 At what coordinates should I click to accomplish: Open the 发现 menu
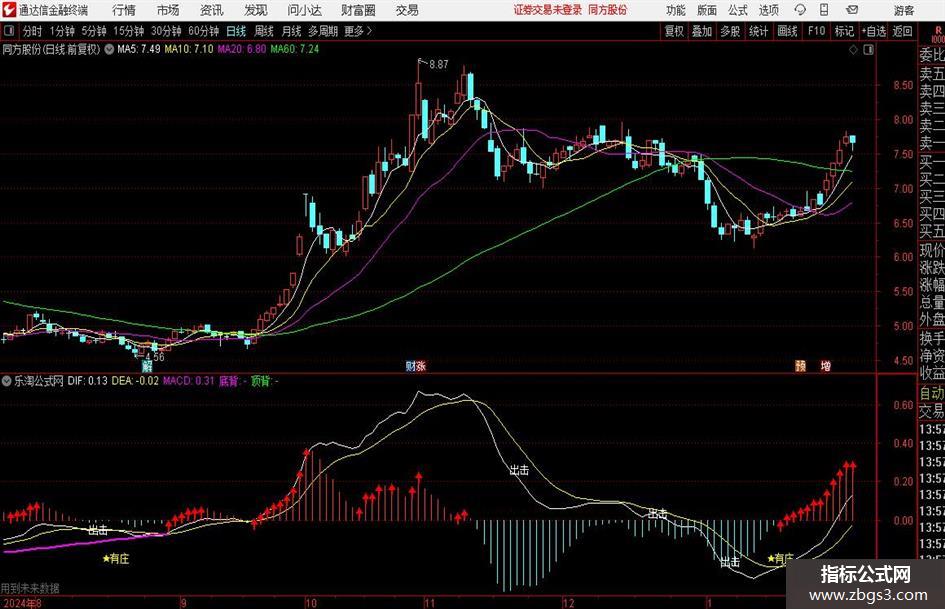tap(256, 10)
